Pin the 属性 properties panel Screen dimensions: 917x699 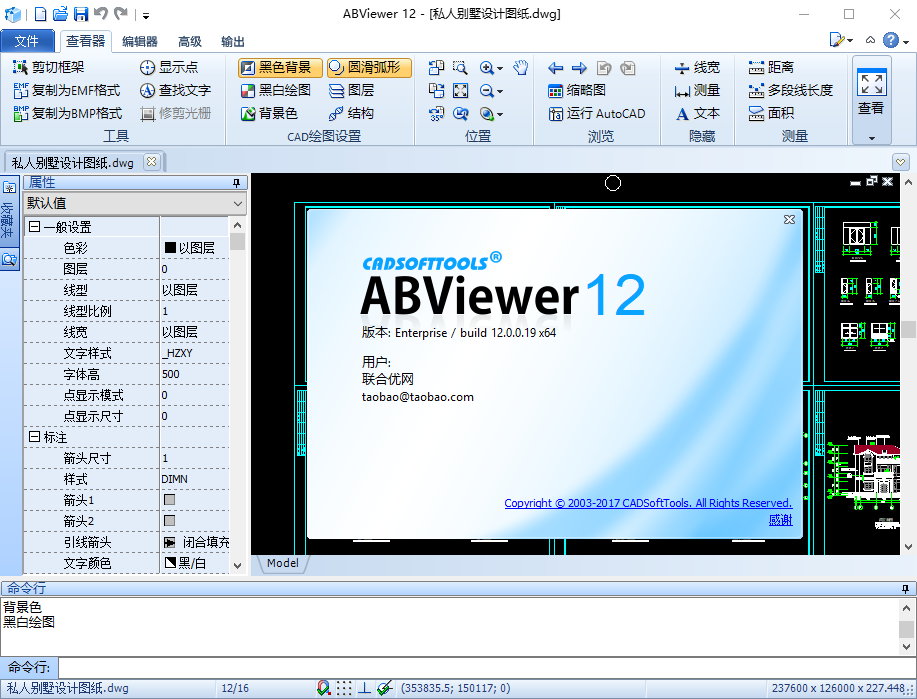click(x=236, y=183)
